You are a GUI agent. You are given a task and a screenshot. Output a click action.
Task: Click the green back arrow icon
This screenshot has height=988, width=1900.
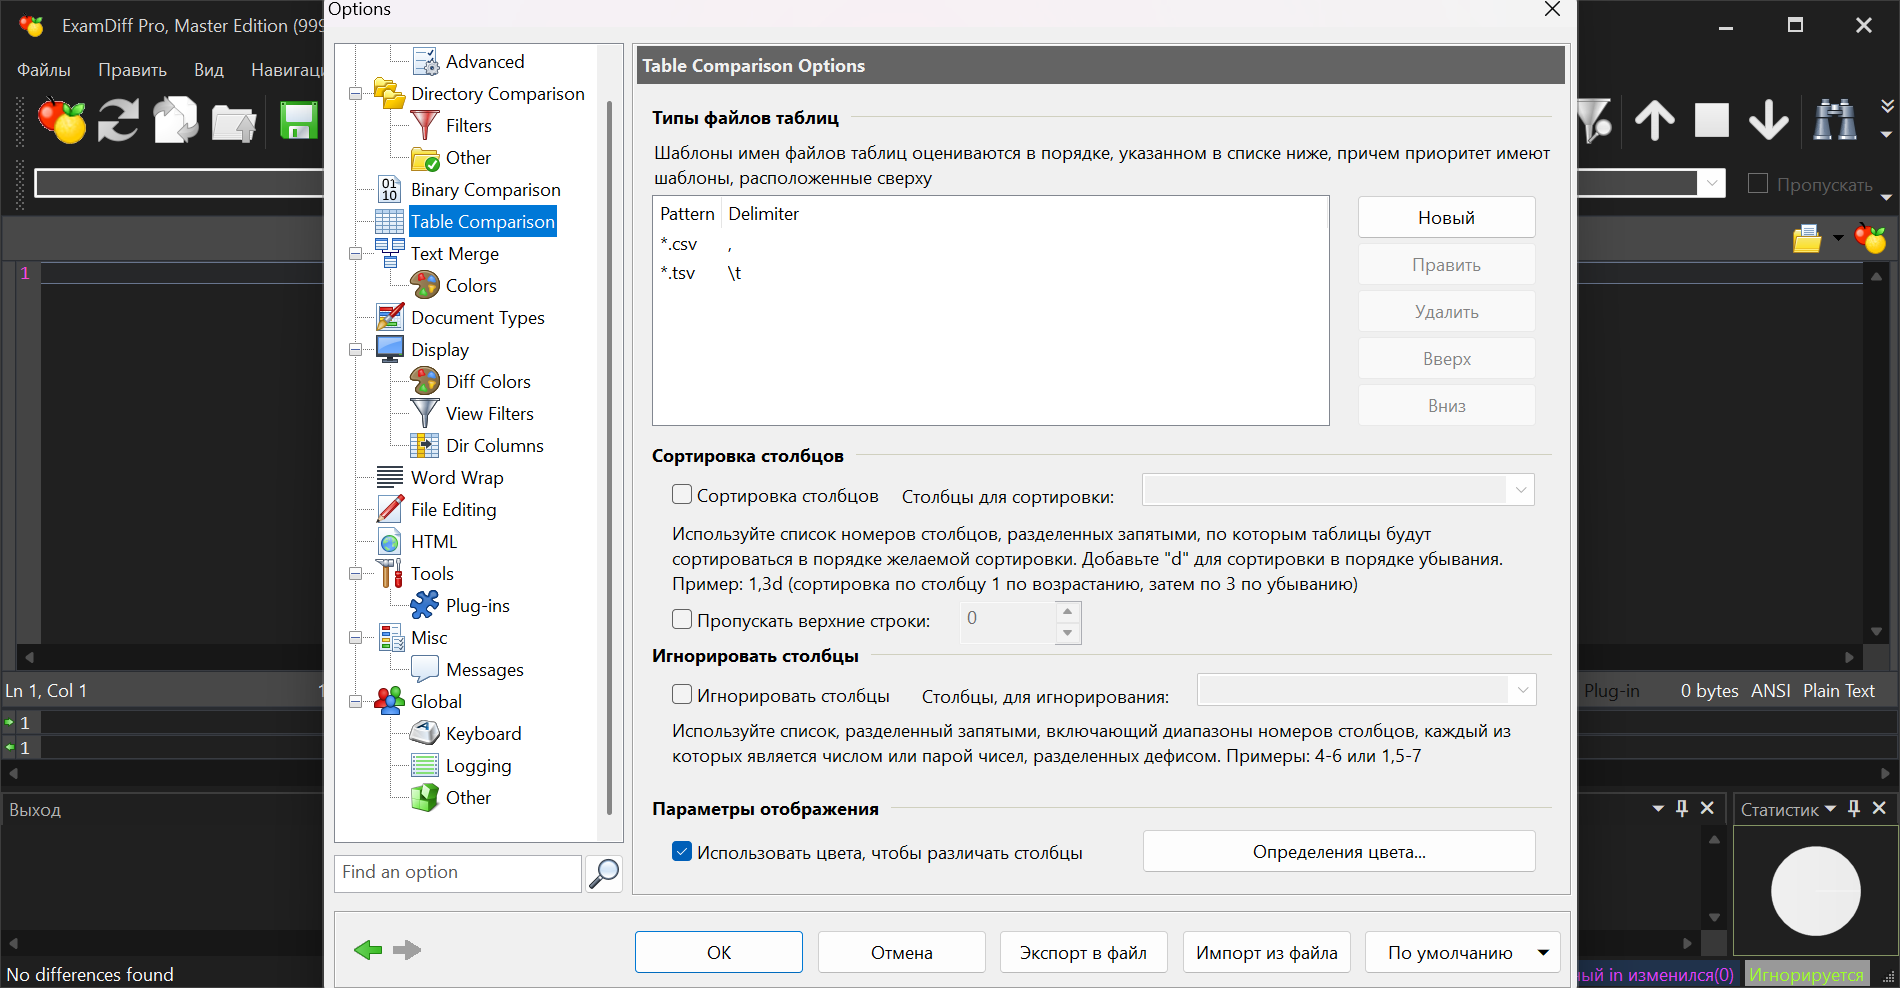pos(368,950)
